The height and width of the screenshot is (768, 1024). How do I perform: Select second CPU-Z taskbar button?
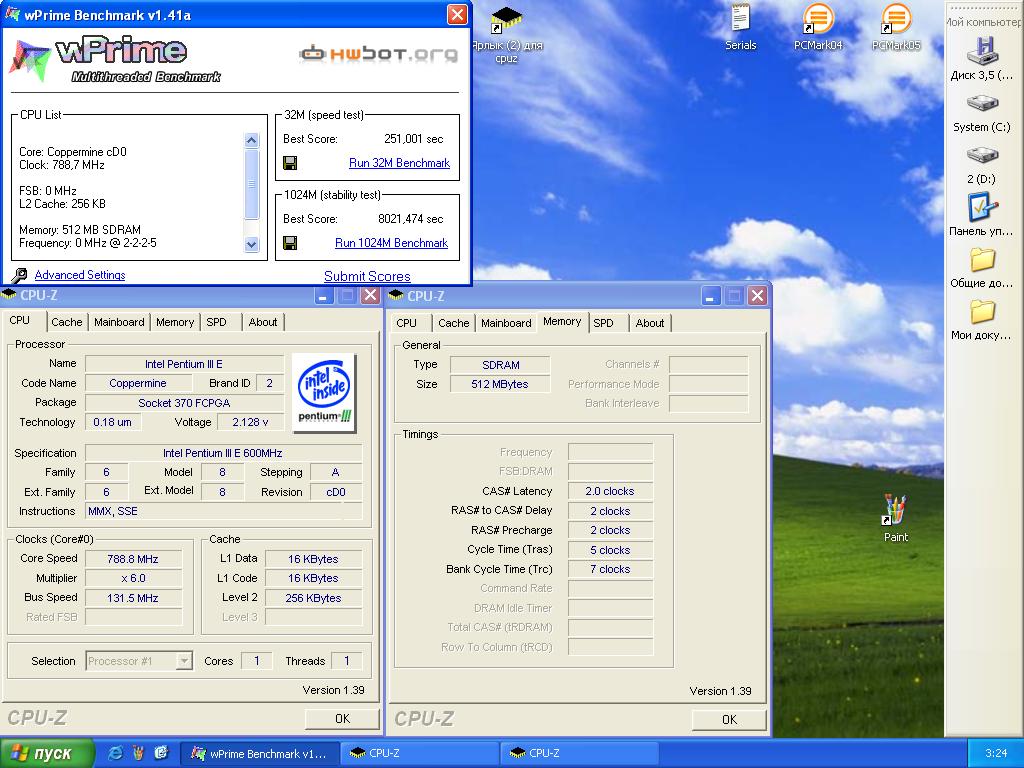(579, 753)
